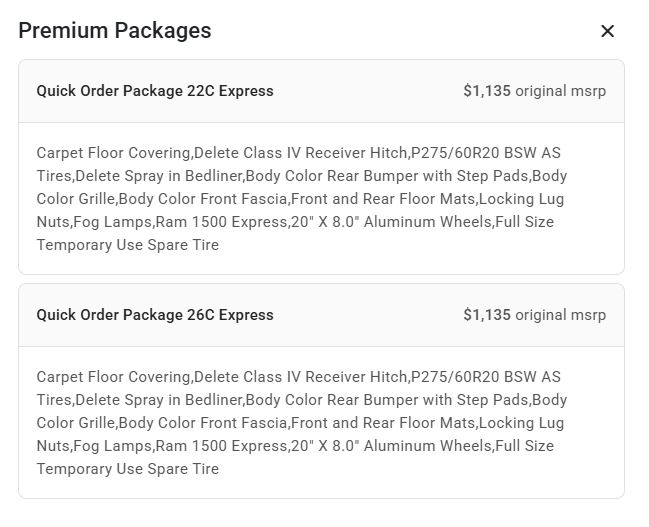The image size is (649, 527).
Task: Click "Carpet Floor Covering" in 22C description
Action: [x=113, y=153]
